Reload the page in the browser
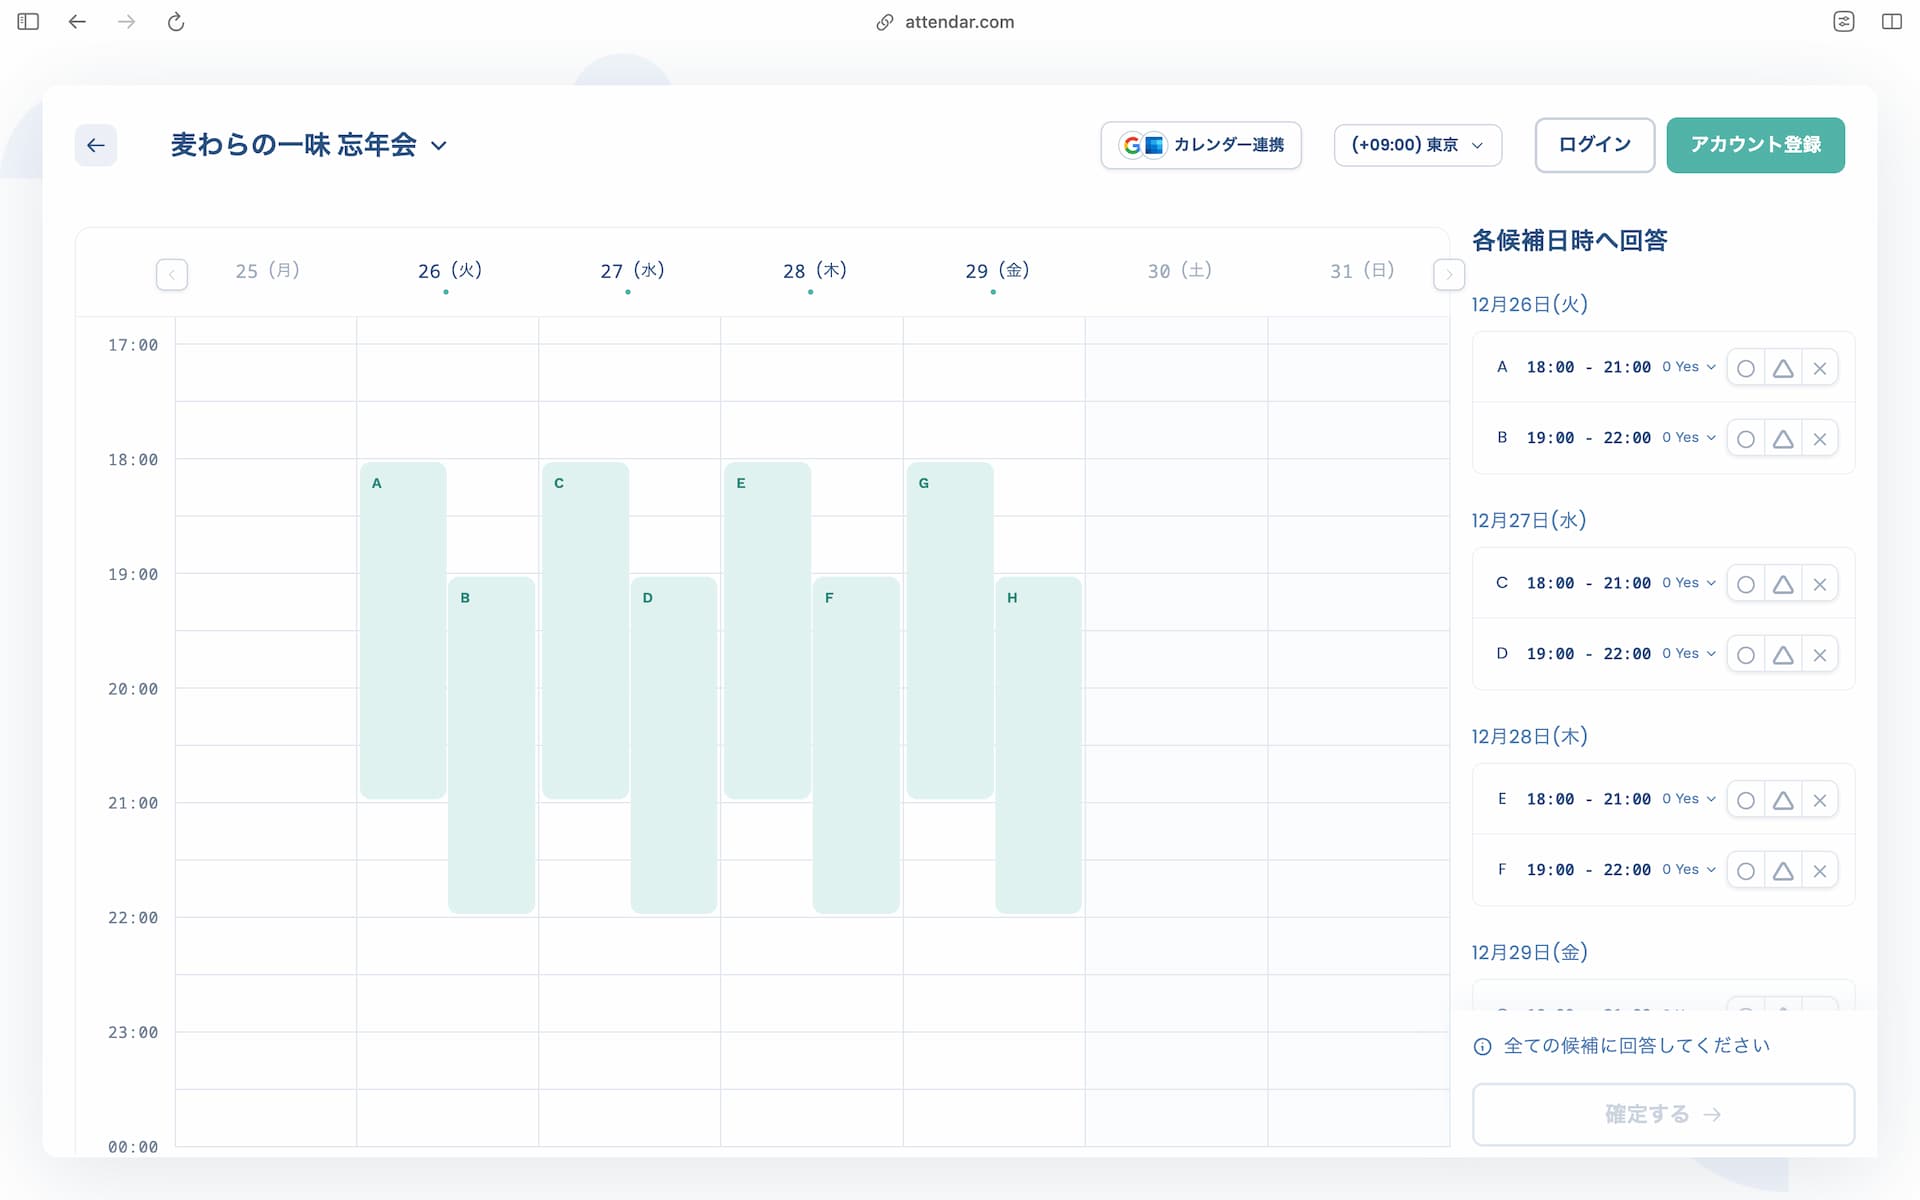This screenshot has width=1920, height=1200. point(176,22)
